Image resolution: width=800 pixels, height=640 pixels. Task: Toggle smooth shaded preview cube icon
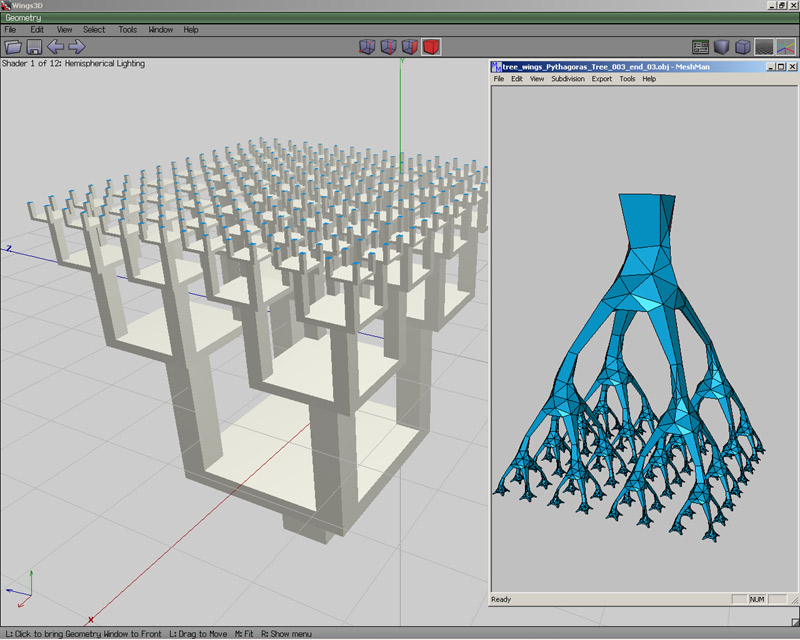[721, 47]
